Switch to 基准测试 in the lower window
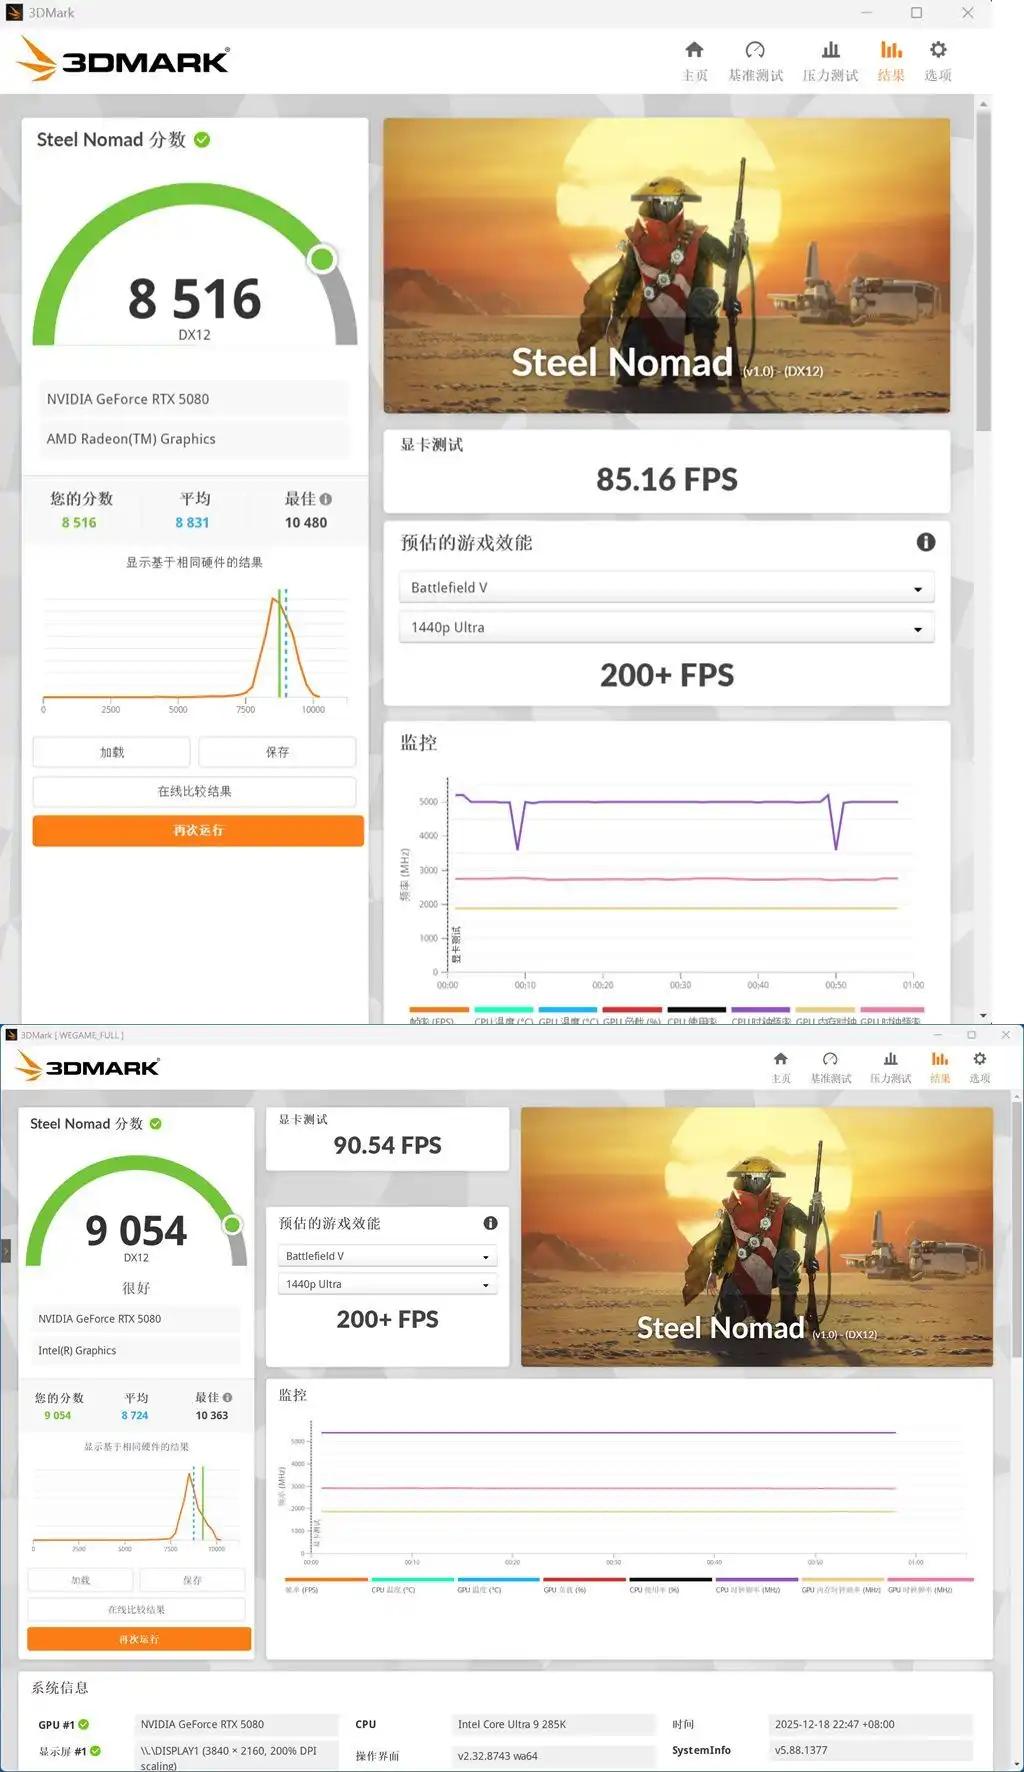 pyautogui.click(x=830, y=1066)
